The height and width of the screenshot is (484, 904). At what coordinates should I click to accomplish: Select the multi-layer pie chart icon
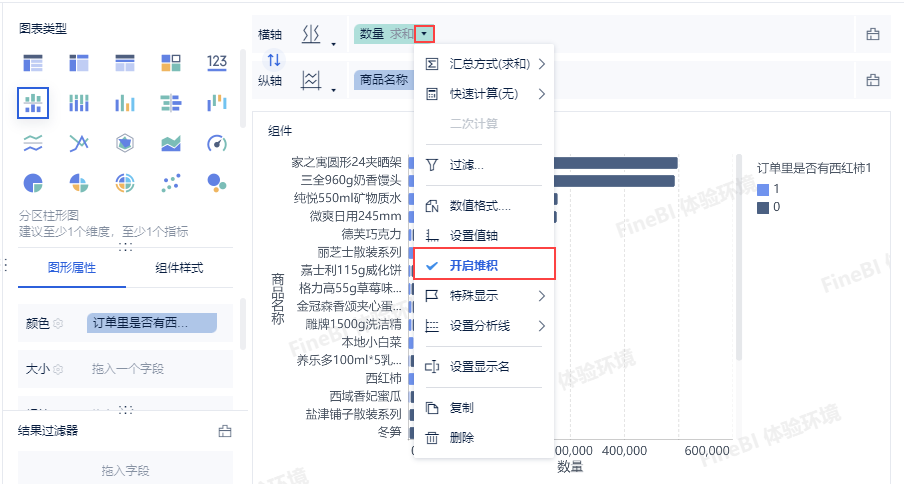[125, 183]
